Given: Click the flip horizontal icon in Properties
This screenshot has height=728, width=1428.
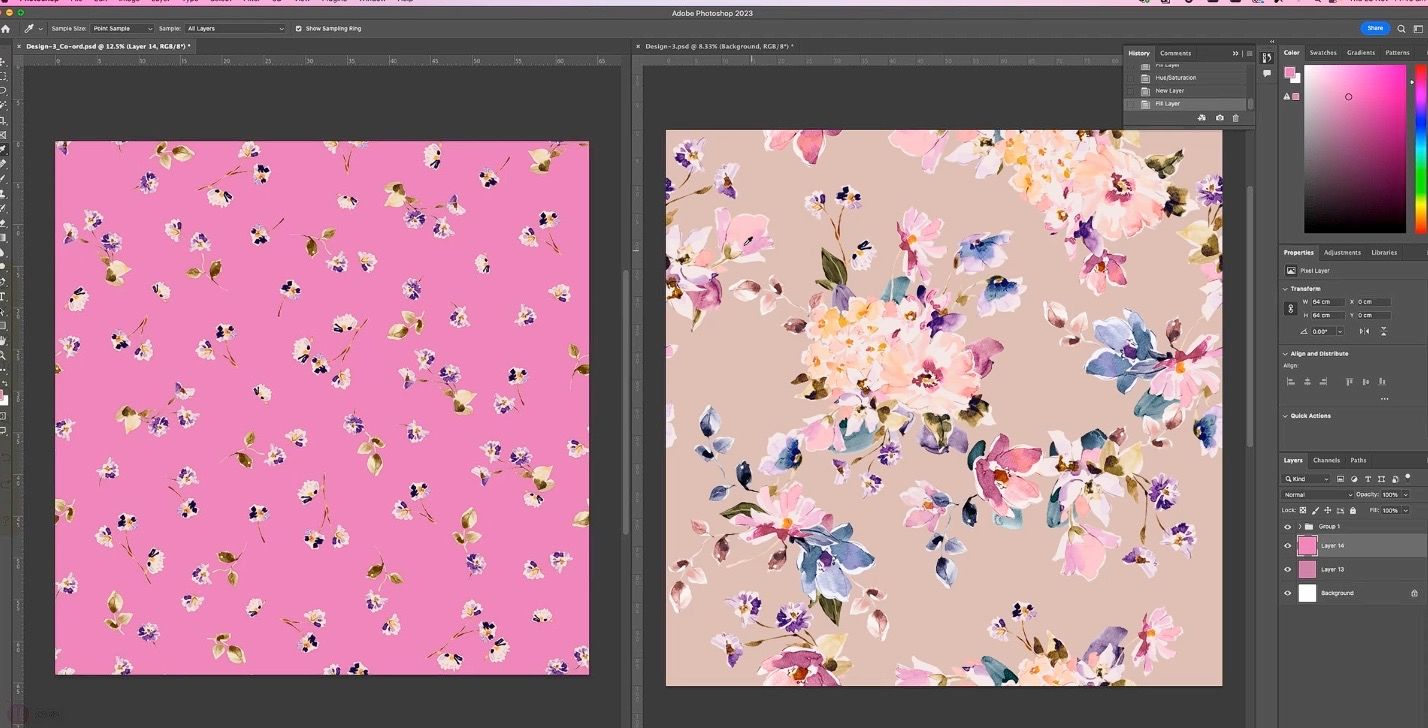Looking at the screenshot, I should [x=1367, y=331].
